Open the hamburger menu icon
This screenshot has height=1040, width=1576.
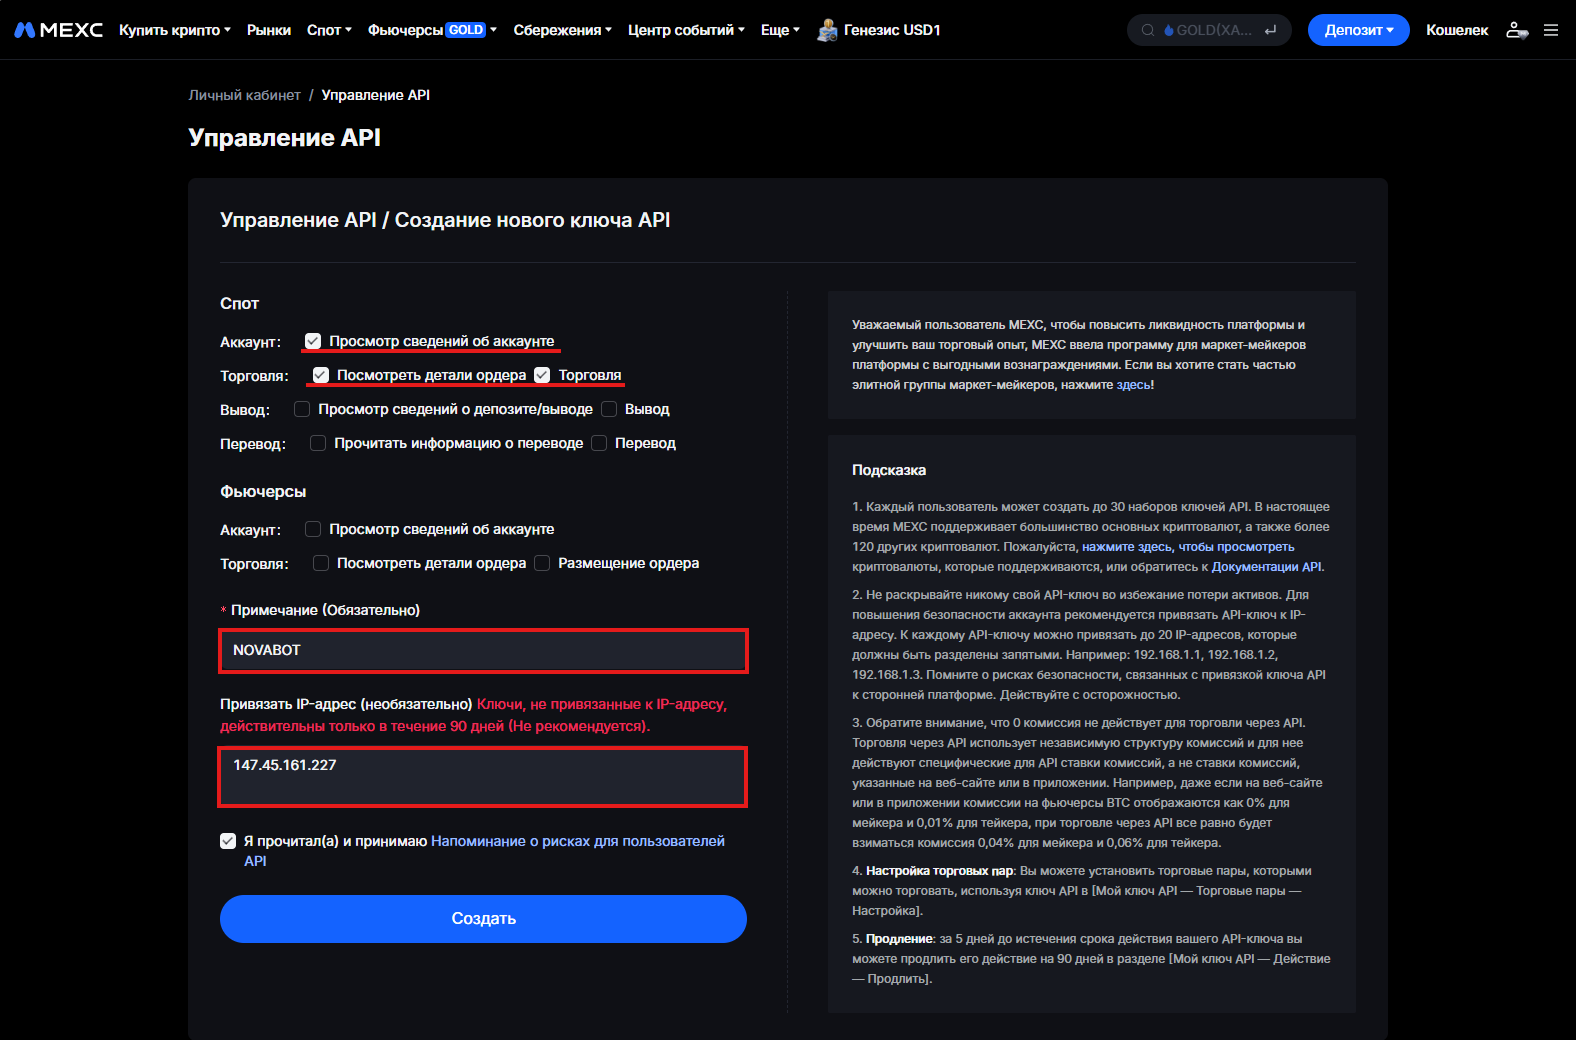pyautogui.click(x=1551, y=30)
